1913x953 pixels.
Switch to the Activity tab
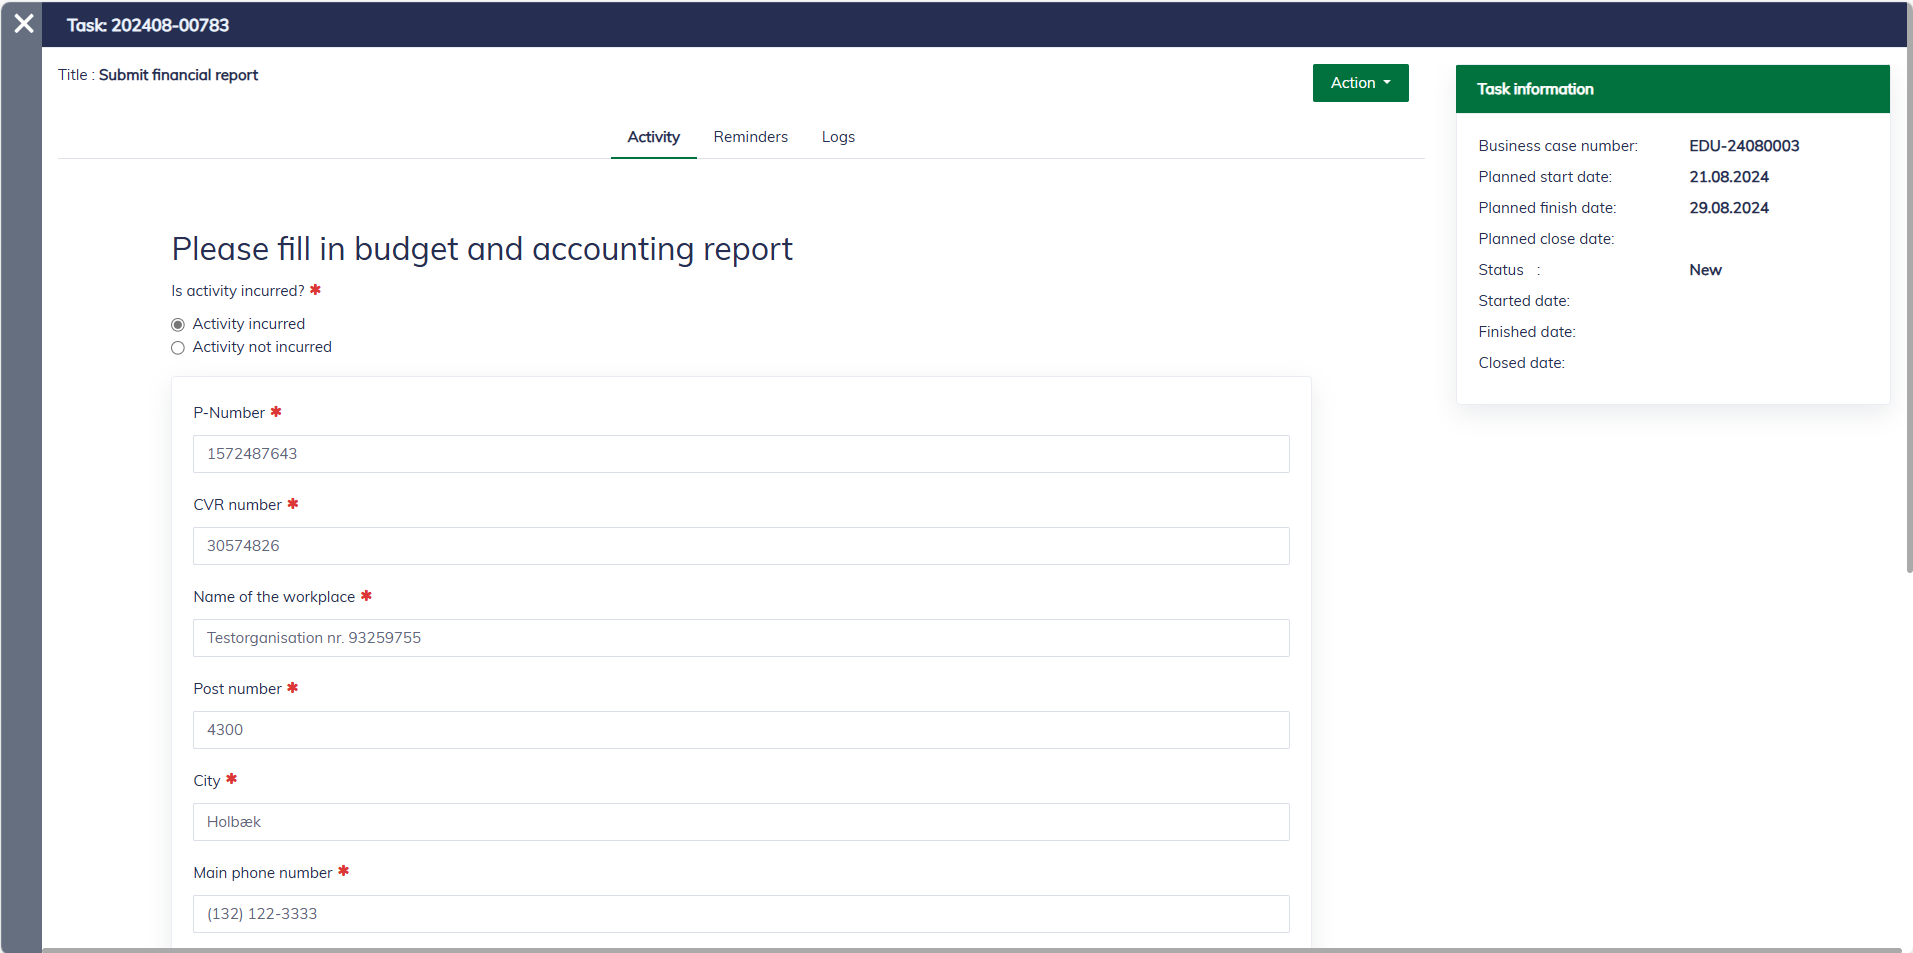point(653,137)
